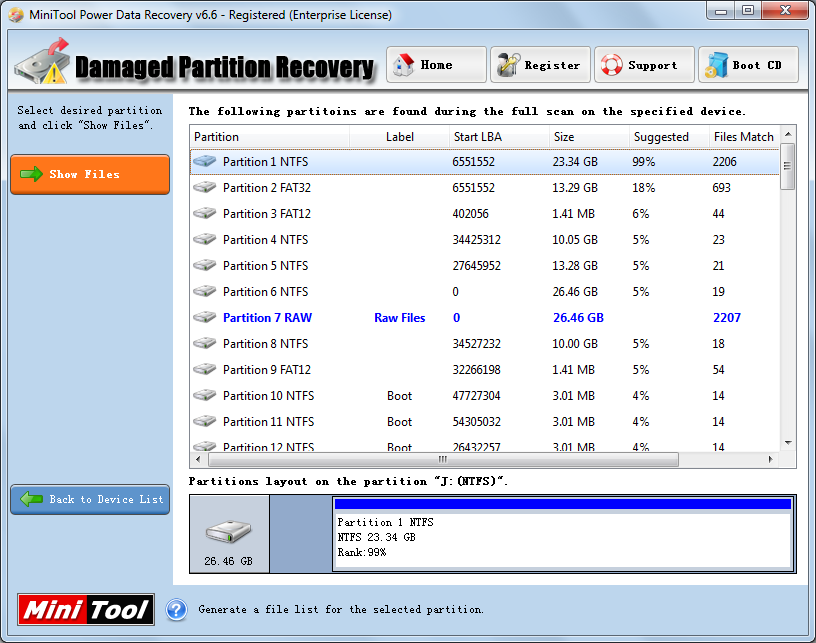
Task: Select row Partition 10 NTFS
Action: [484, 396]
